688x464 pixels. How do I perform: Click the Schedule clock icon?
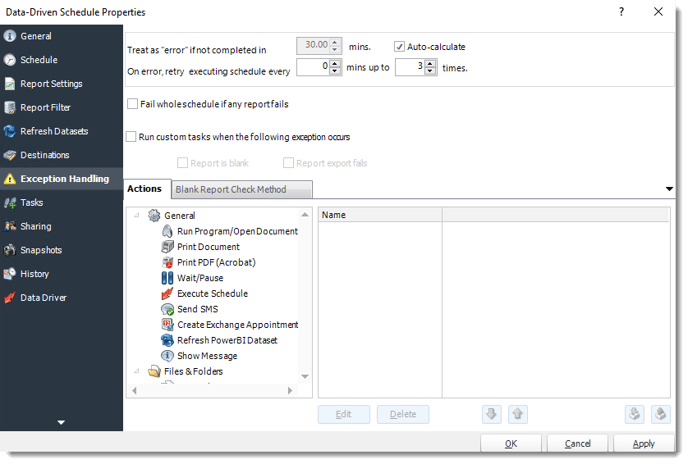click(x=10, y=60)
